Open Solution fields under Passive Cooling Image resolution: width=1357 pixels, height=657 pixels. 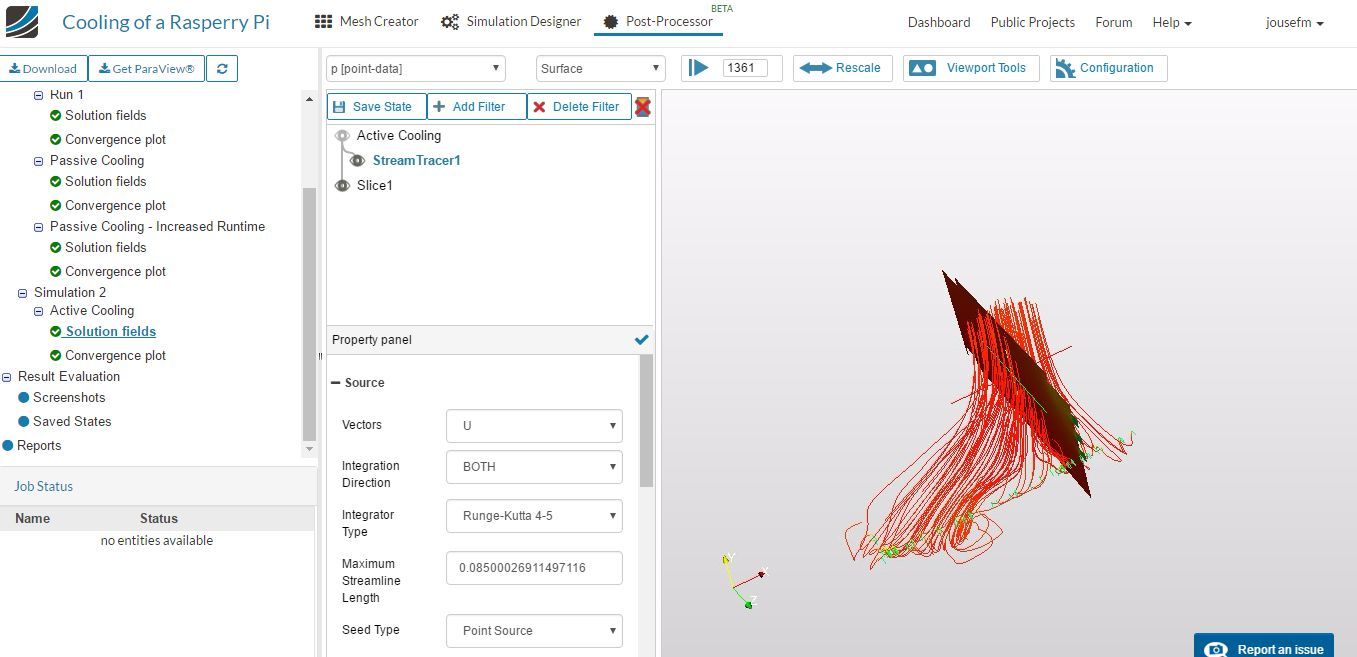[105, 181]
